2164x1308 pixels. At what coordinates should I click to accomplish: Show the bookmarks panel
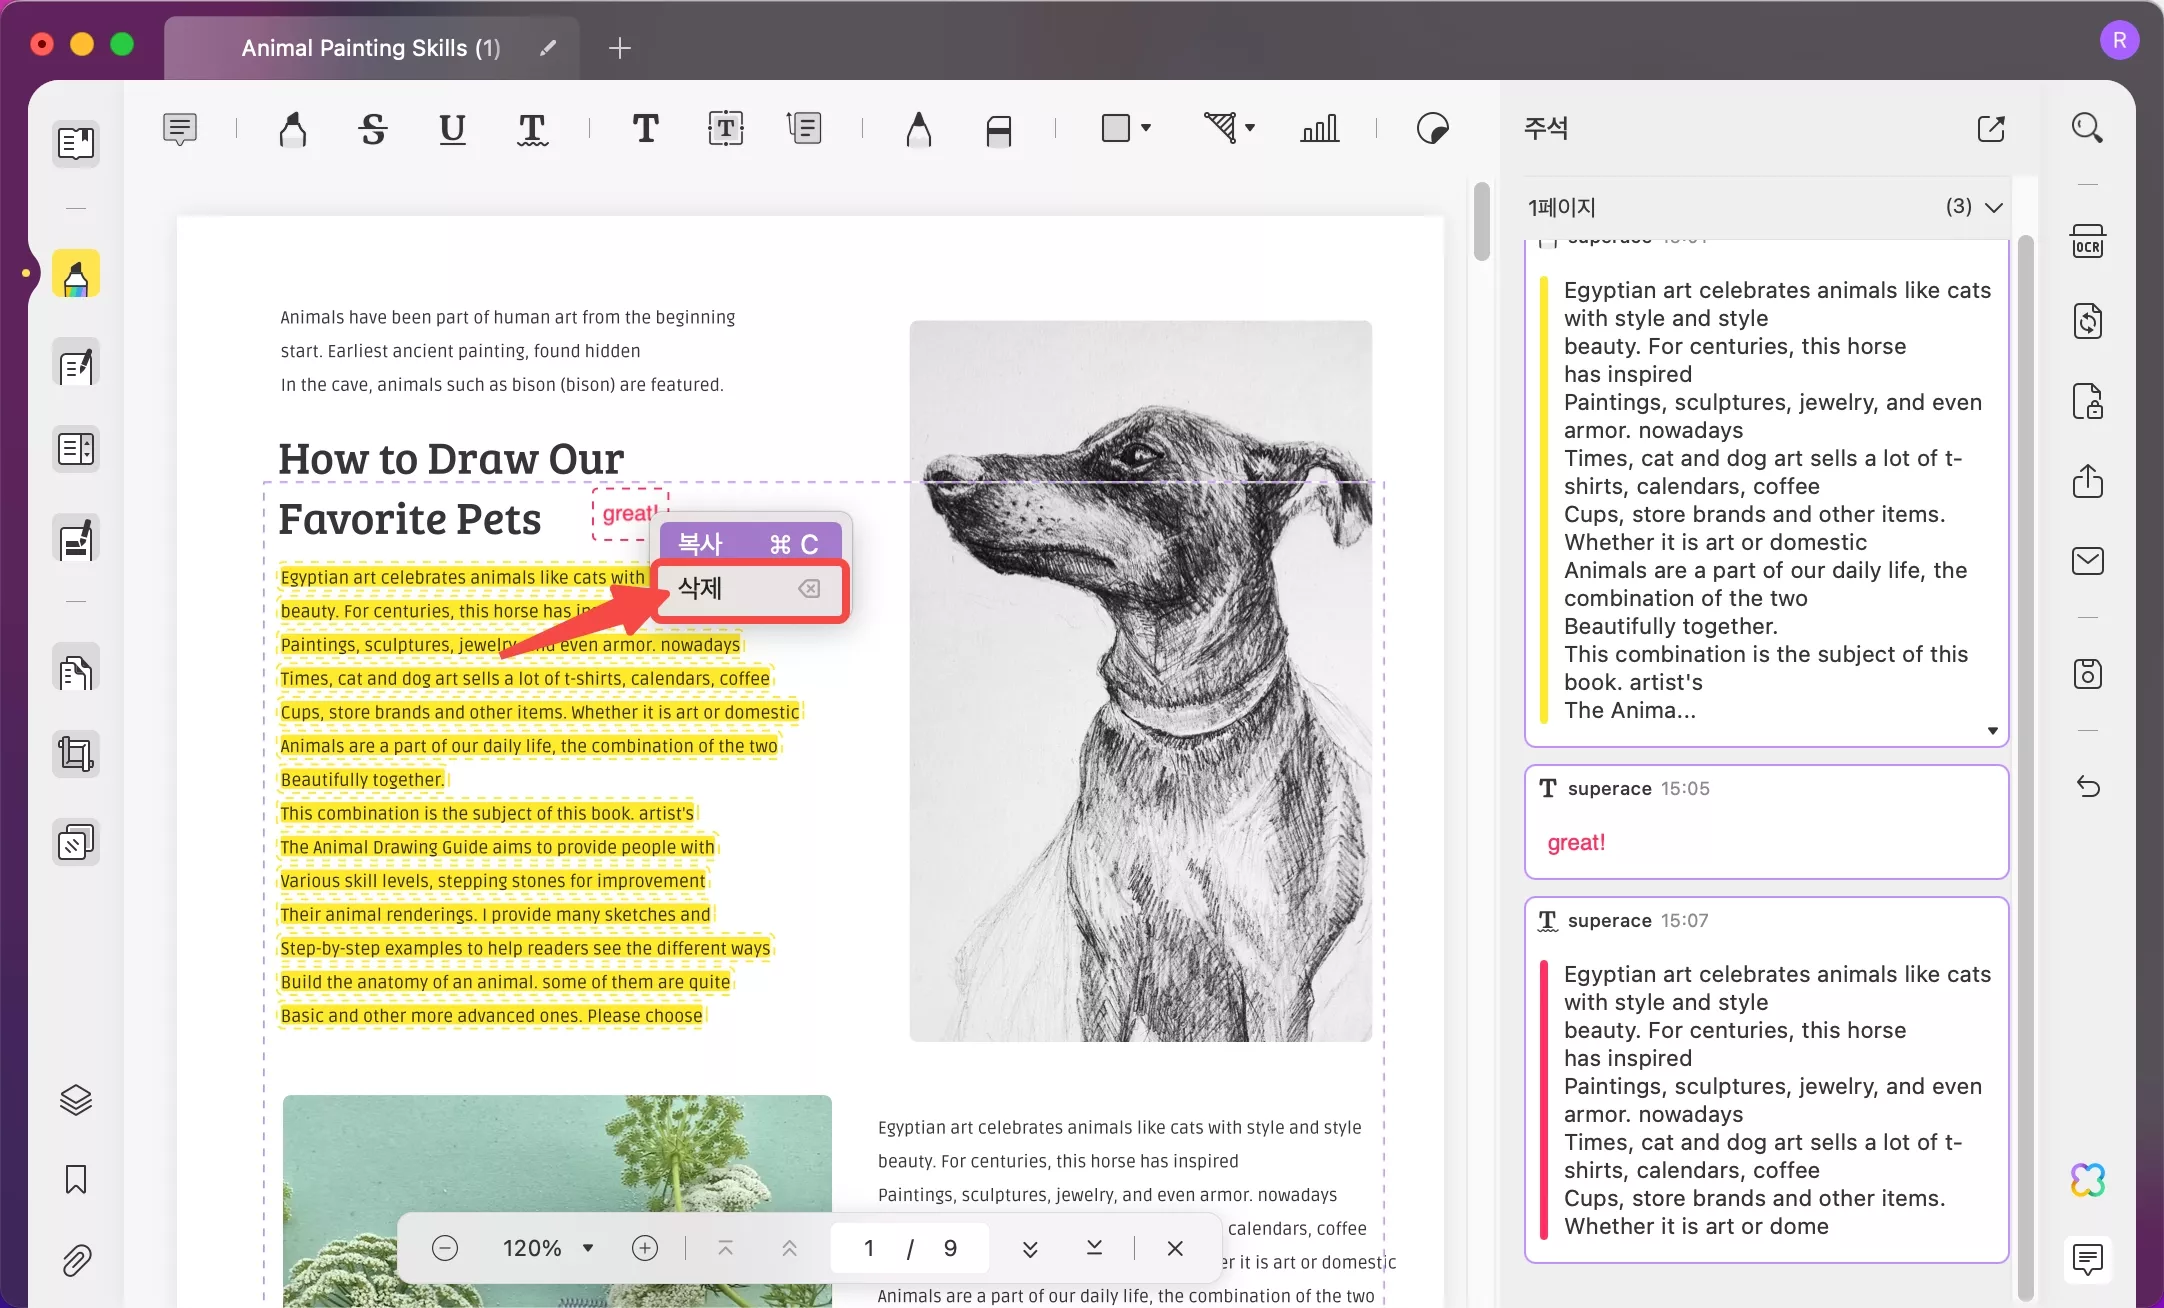76,1180
